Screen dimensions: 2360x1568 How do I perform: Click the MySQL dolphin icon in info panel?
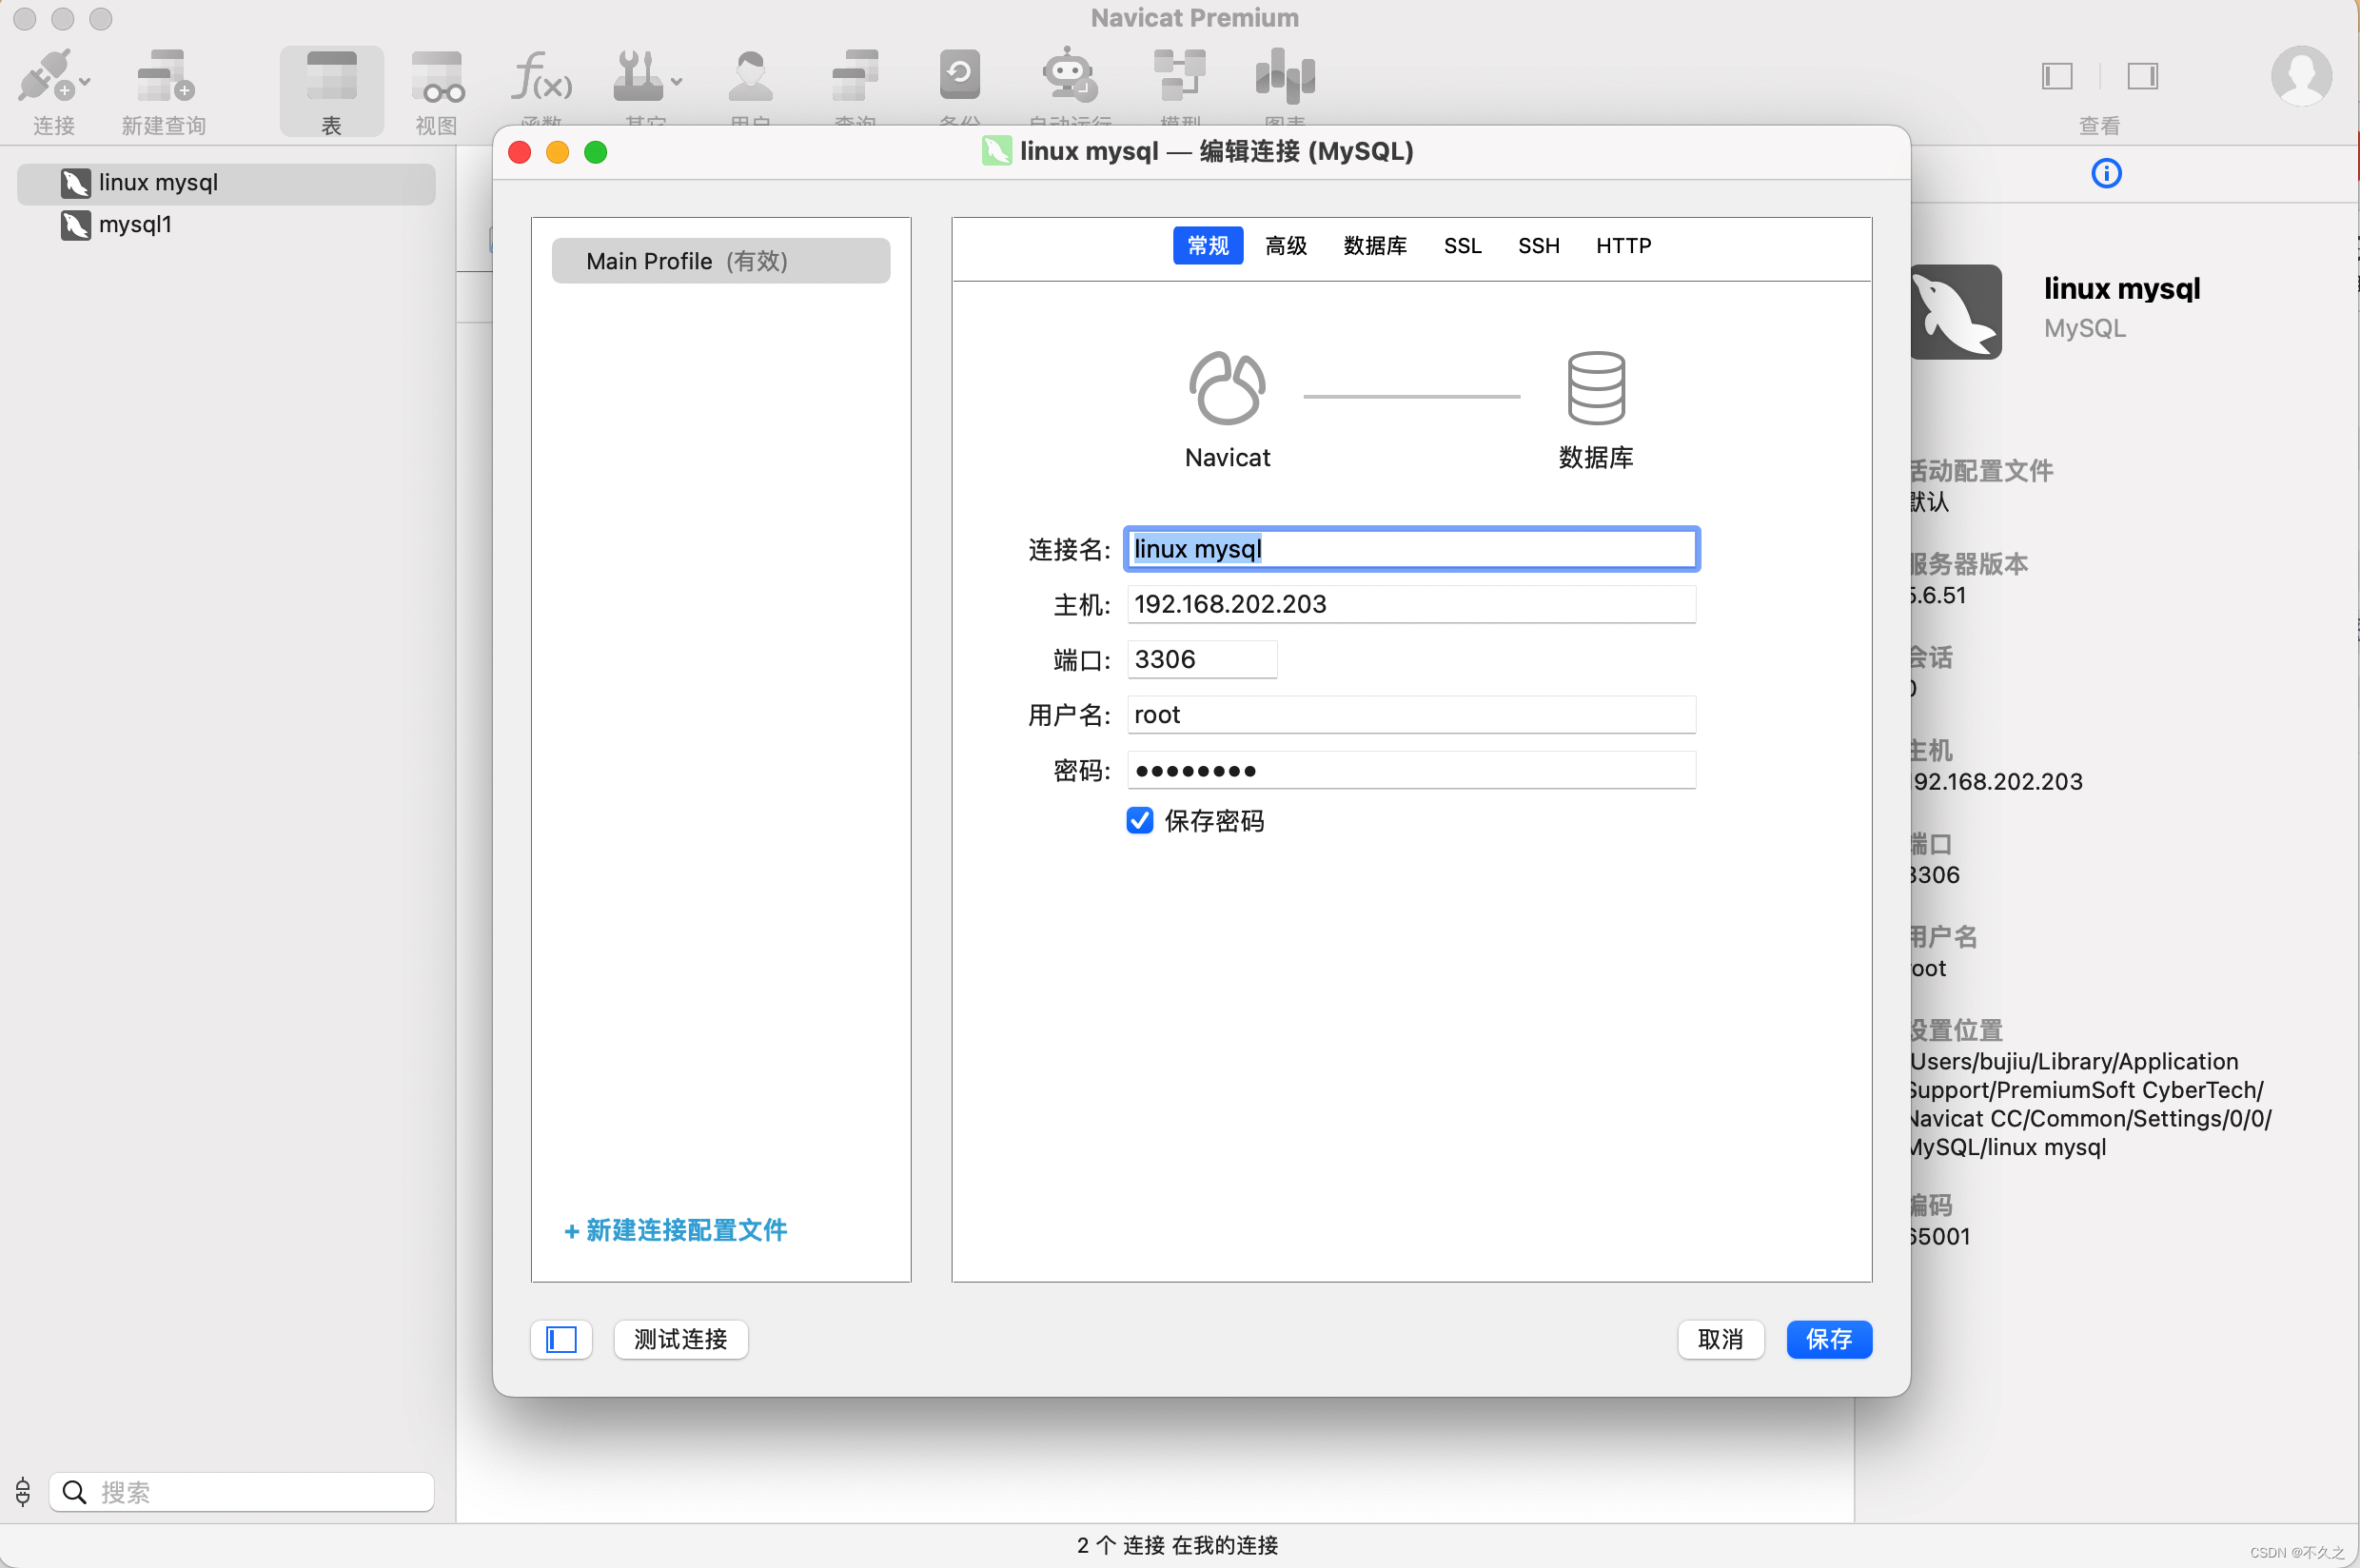coord(1956,312)
